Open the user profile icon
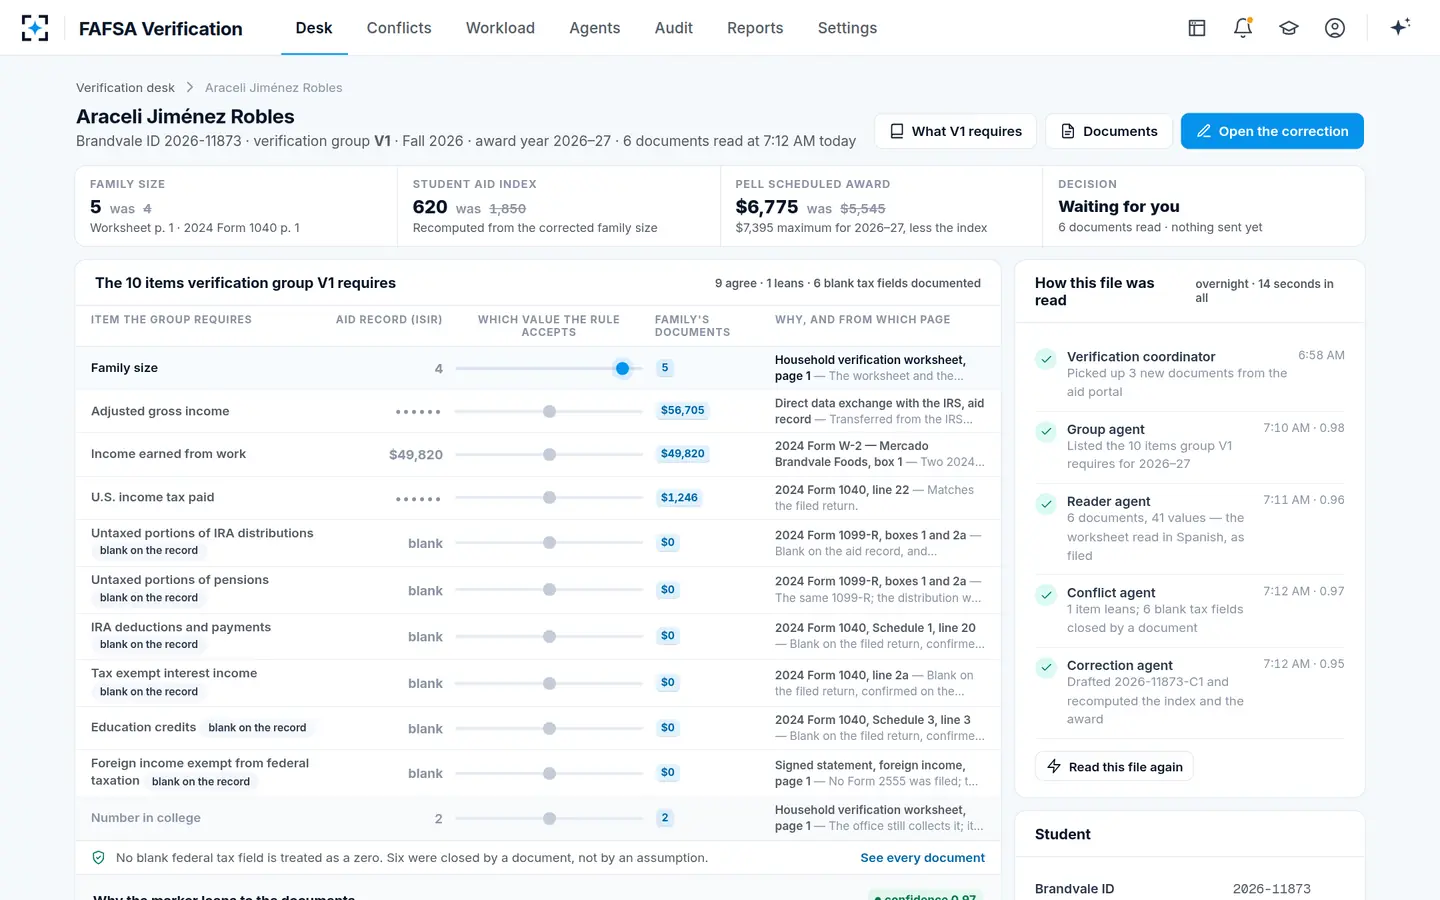The image size is (1440, 900). (1335, 28)
